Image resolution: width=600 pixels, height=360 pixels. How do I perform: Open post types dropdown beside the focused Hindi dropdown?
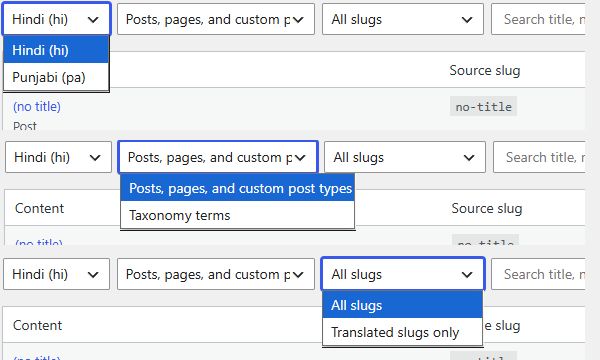coord(216,19)
